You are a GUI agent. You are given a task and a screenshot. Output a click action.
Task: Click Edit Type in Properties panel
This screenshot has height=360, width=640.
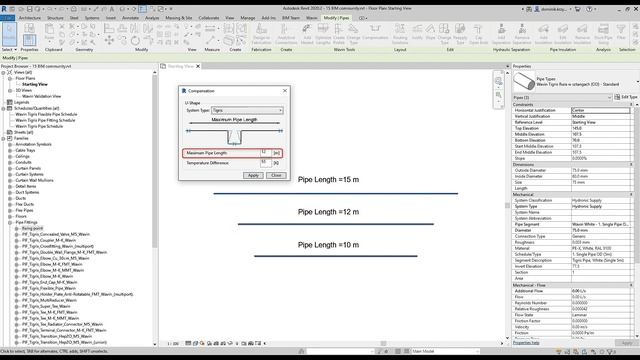pyautogui.click(x=626, y=97)
